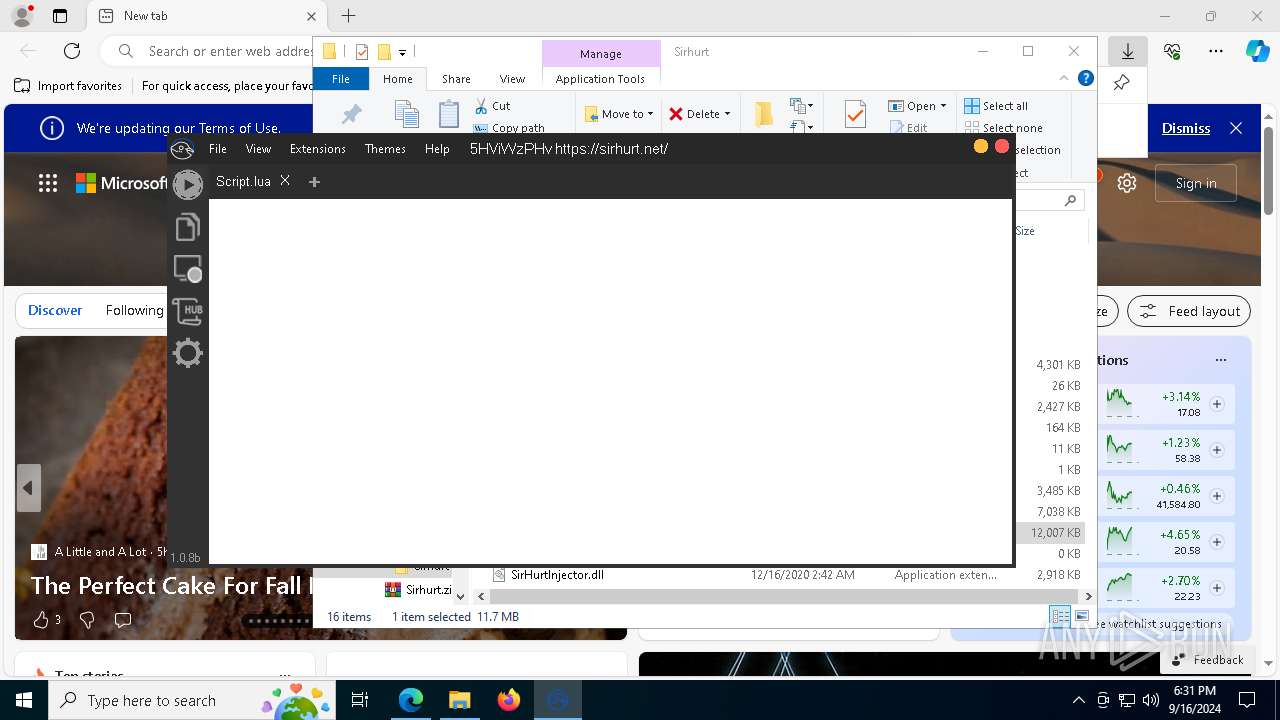The width and height of the screenshot is (1280, 720).
Task: Go to previous story arrow
Action: click(28, 488)
